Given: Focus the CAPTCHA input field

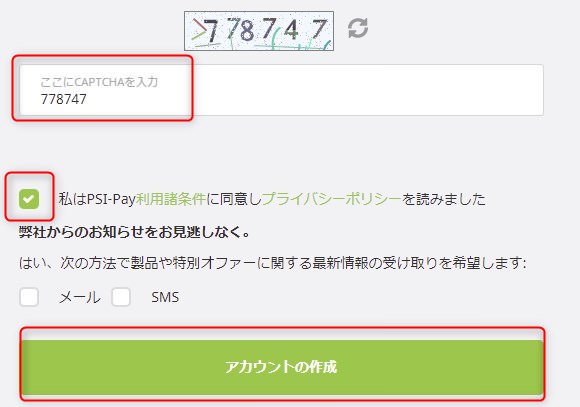Looking at the screenshot, I should click(281, 90).
